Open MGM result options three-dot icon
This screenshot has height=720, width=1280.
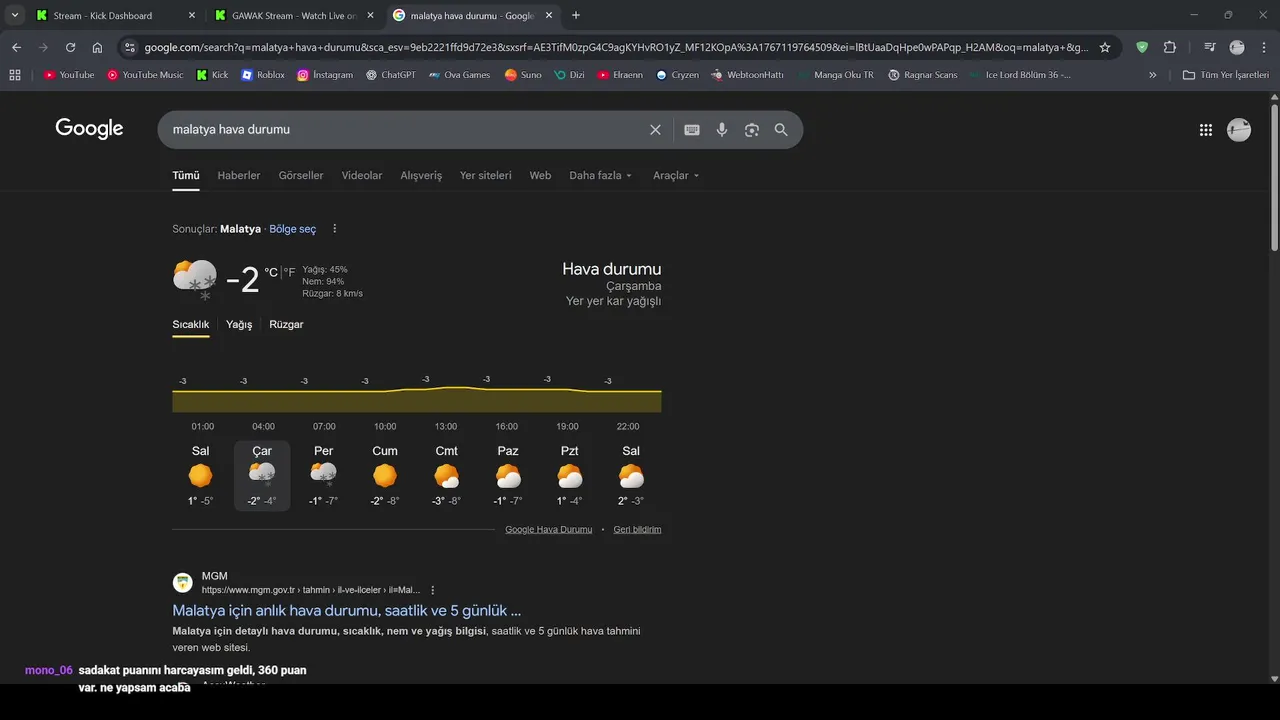click(x=433, y=590)
